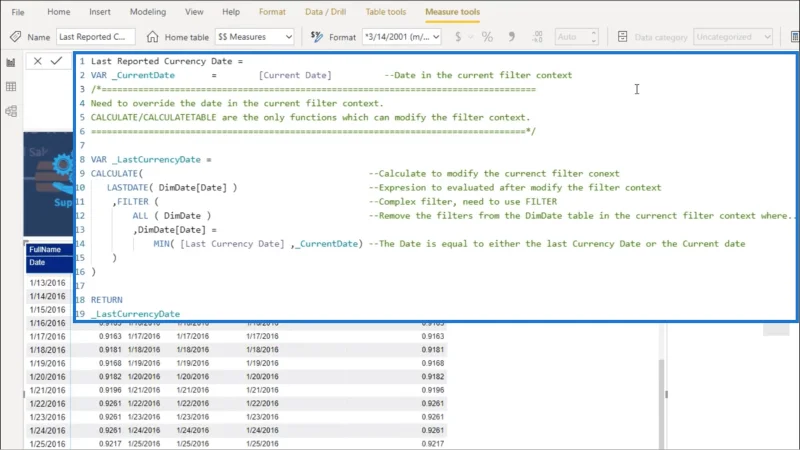Open the Format tab

[272, 12]
